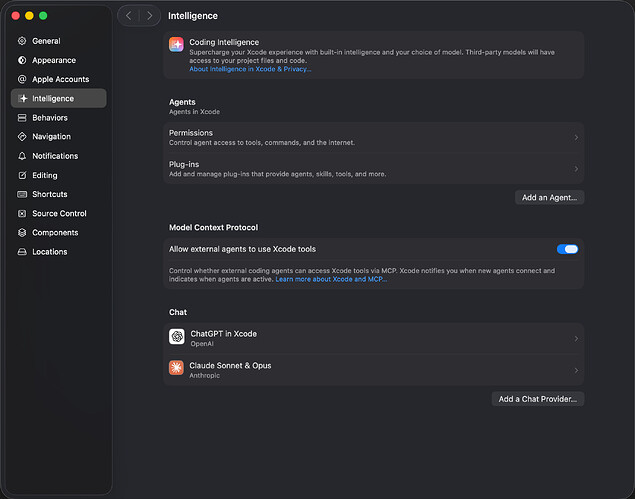Click the ChatGPT OpenAI logo icon

pos(177,337)
